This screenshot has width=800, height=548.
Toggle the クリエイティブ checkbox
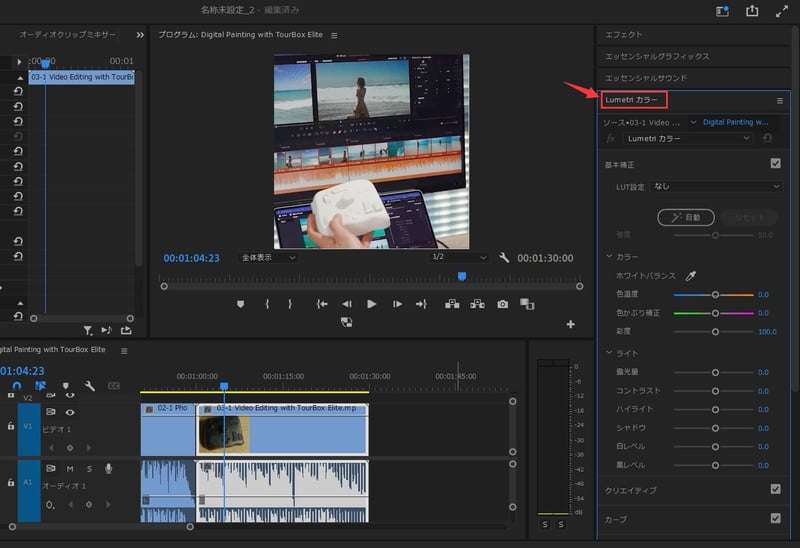point(775,489)
